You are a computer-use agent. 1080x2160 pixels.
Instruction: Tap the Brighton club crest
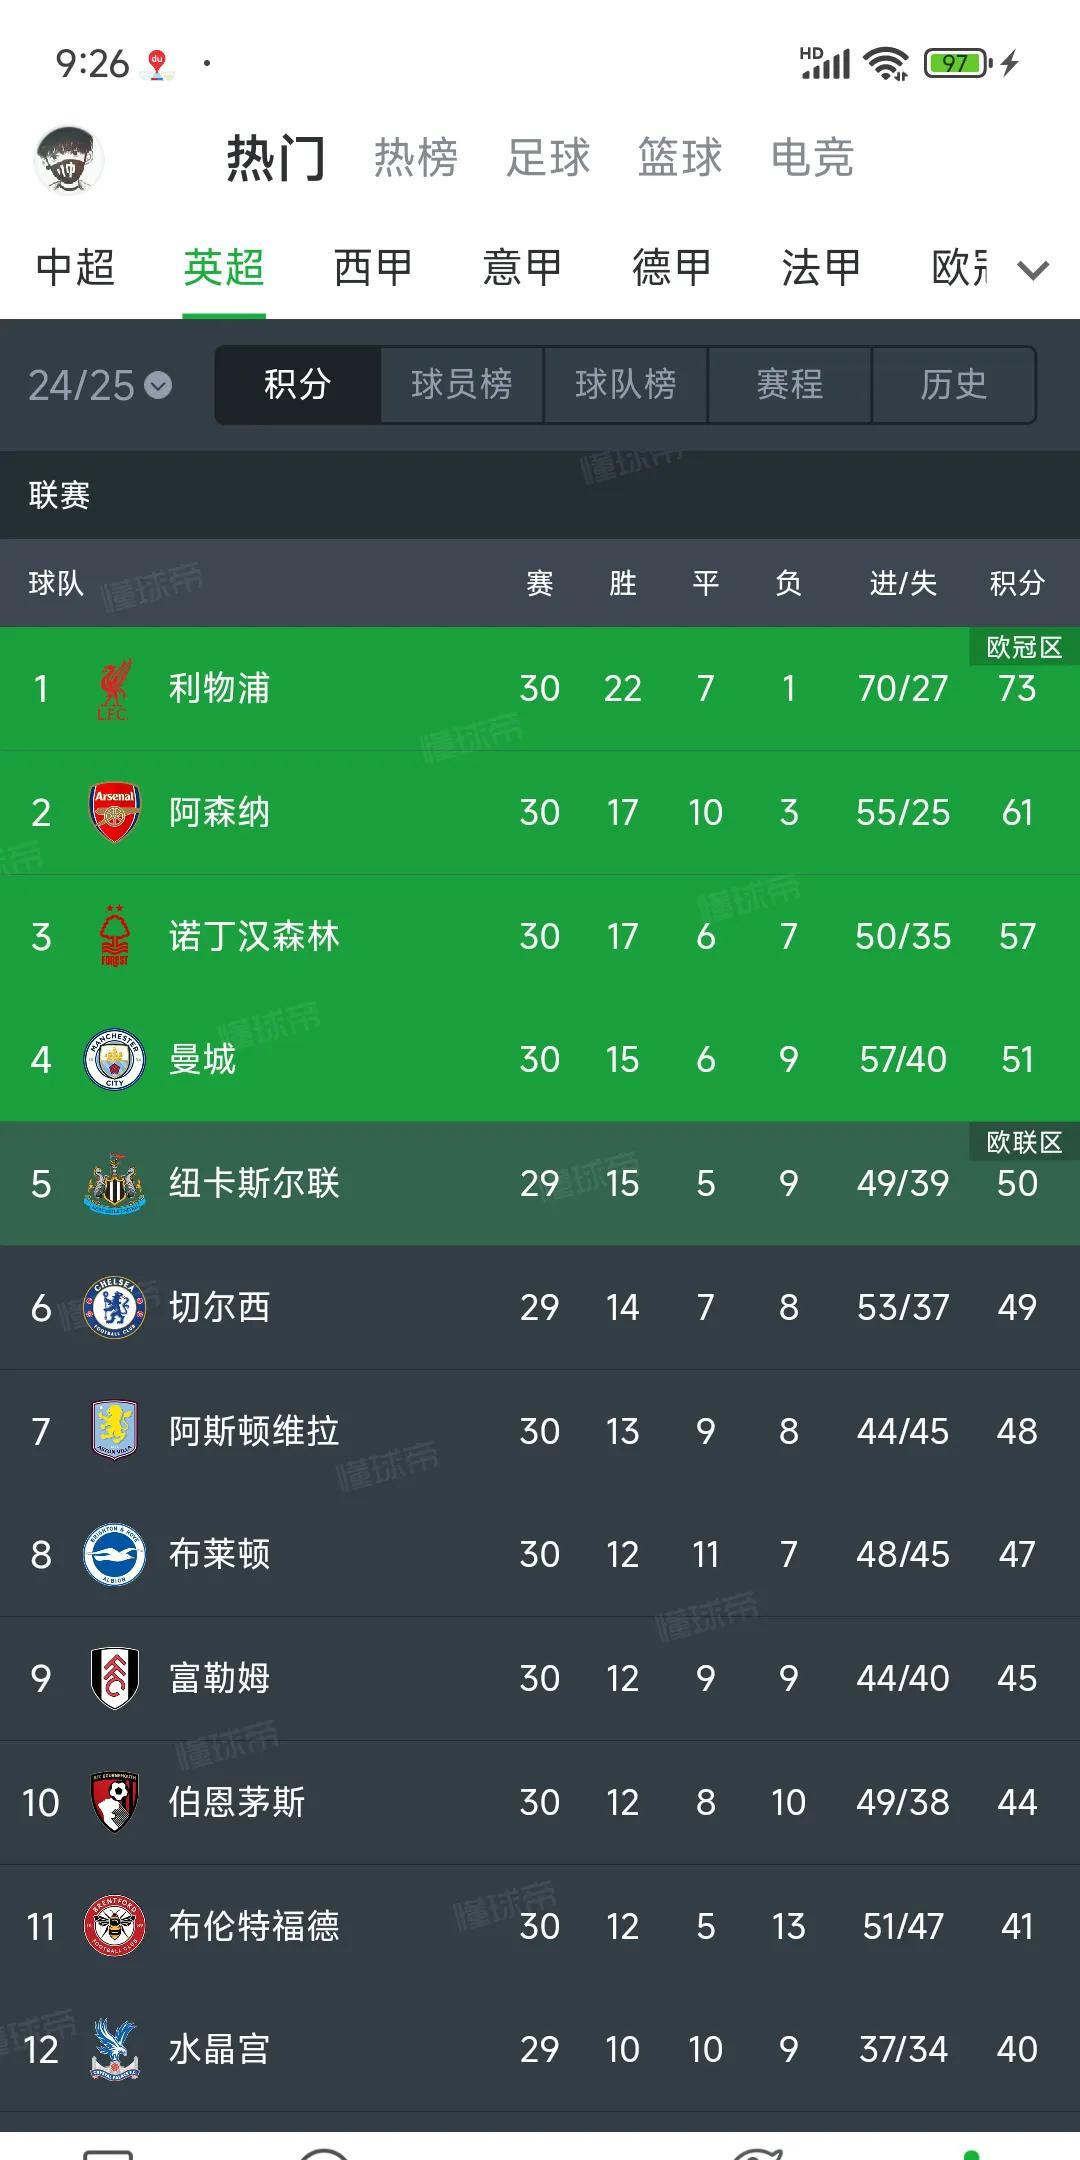coord(114,1555)
